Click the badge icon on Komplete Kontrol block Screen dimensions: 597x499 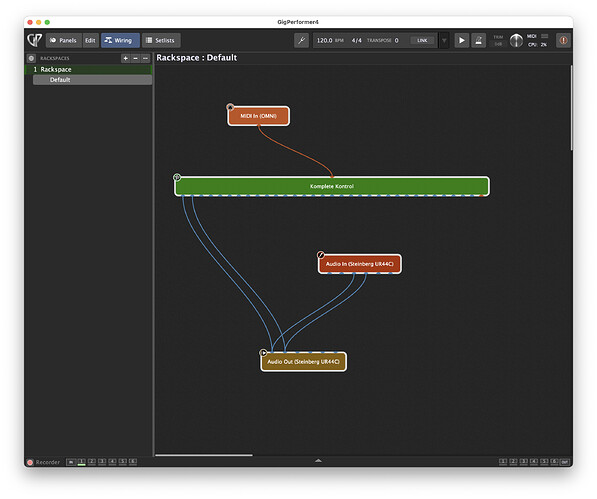click(x=177, y=177)
